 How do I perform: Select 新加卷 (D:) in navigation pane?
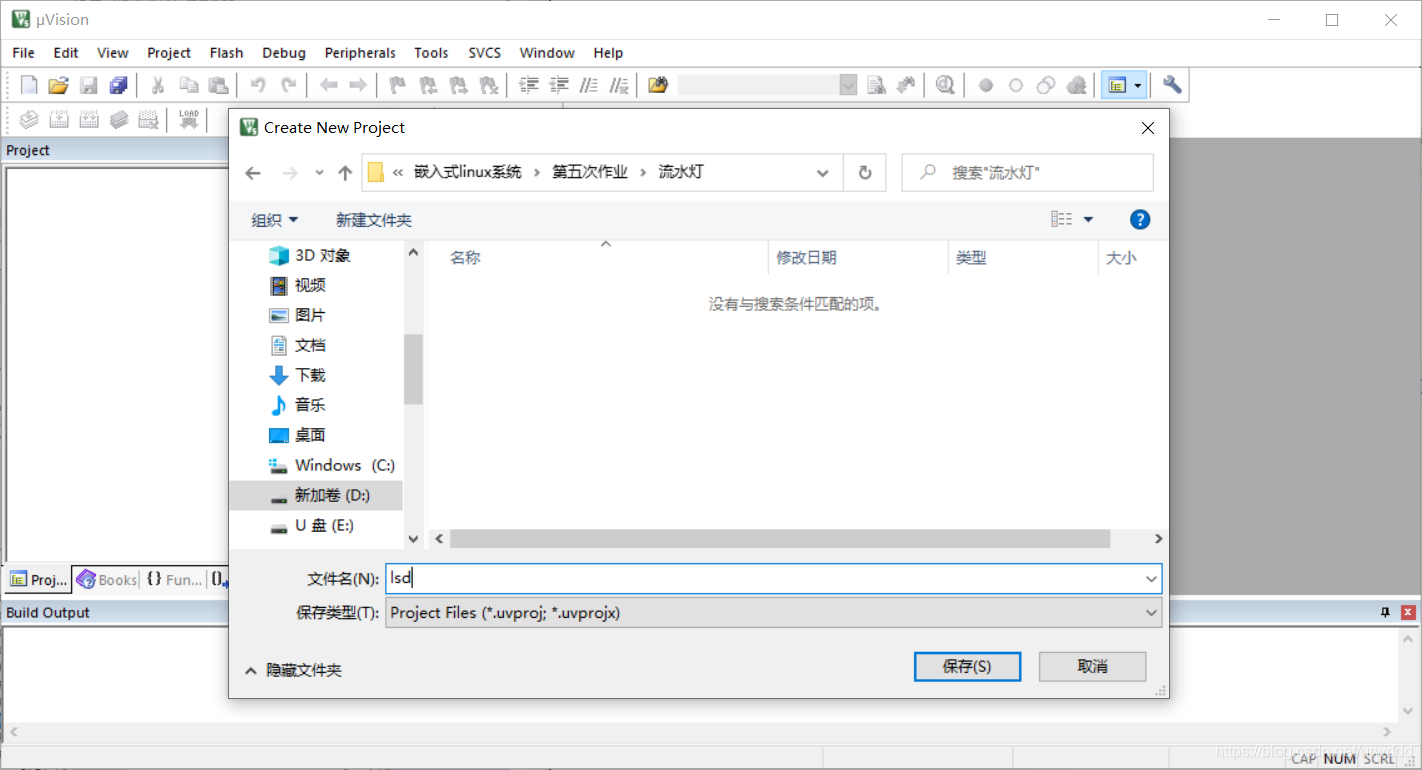[316, 495]
